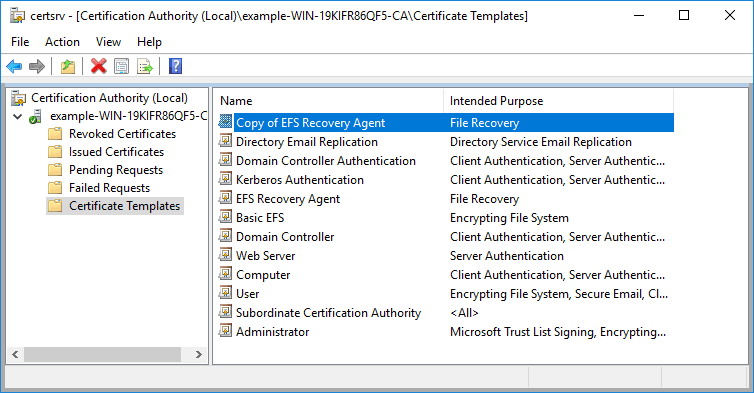Click the Subordinate Certification Authority template icon

225,312
